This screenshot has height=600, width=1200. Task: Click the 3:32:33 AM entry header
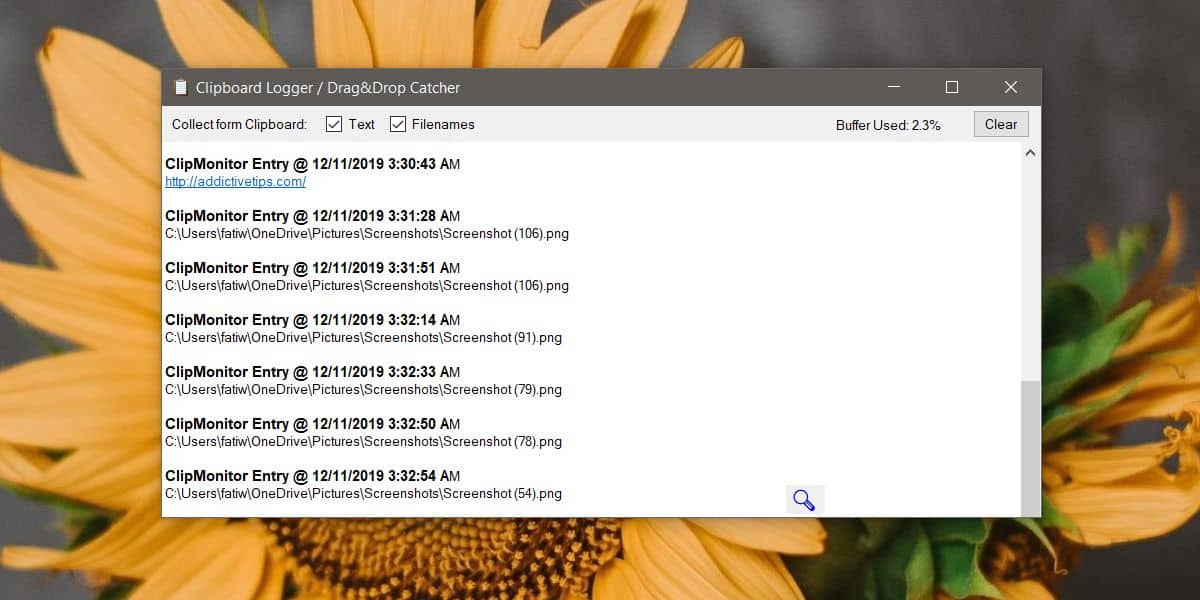[312, 372]
